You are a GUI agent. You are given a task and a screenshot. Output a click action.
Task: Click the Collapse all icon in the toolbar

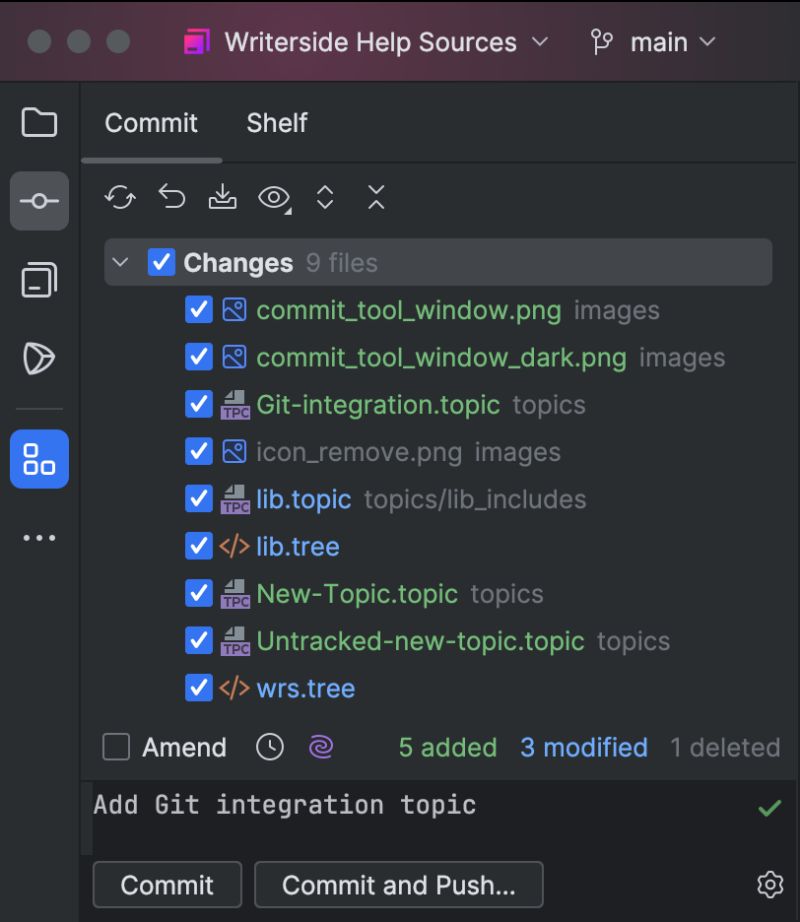point(376,197)
